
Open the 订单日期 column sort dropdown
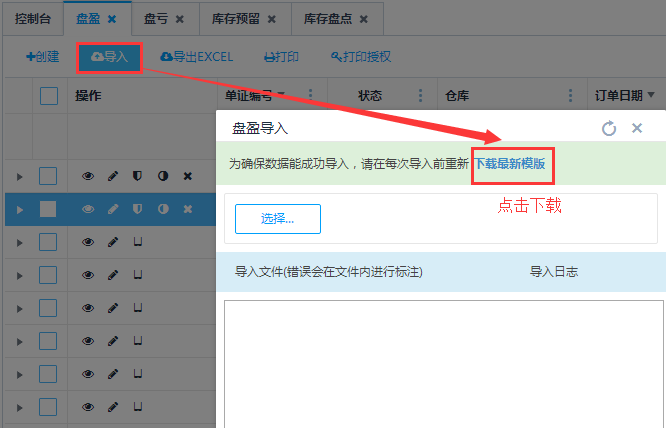point(651,96)
